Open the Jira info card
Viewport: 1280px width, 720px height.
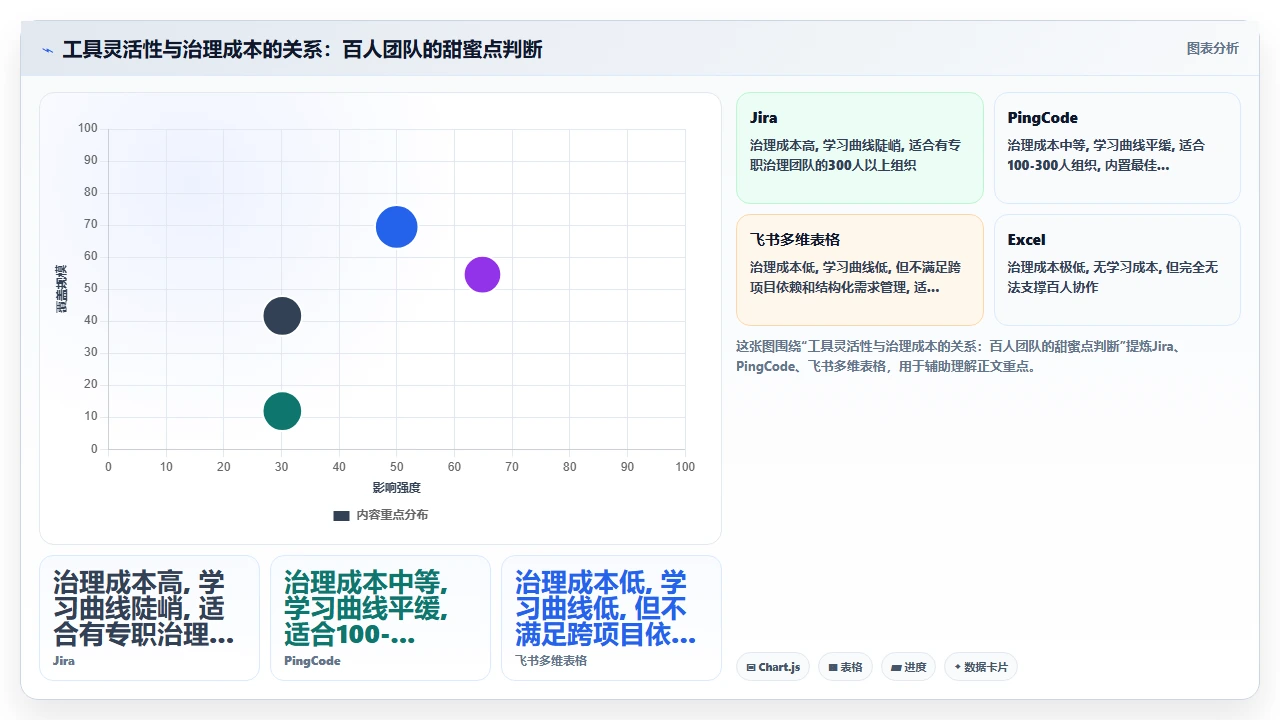pyautogui.click(x=860, y=148)
